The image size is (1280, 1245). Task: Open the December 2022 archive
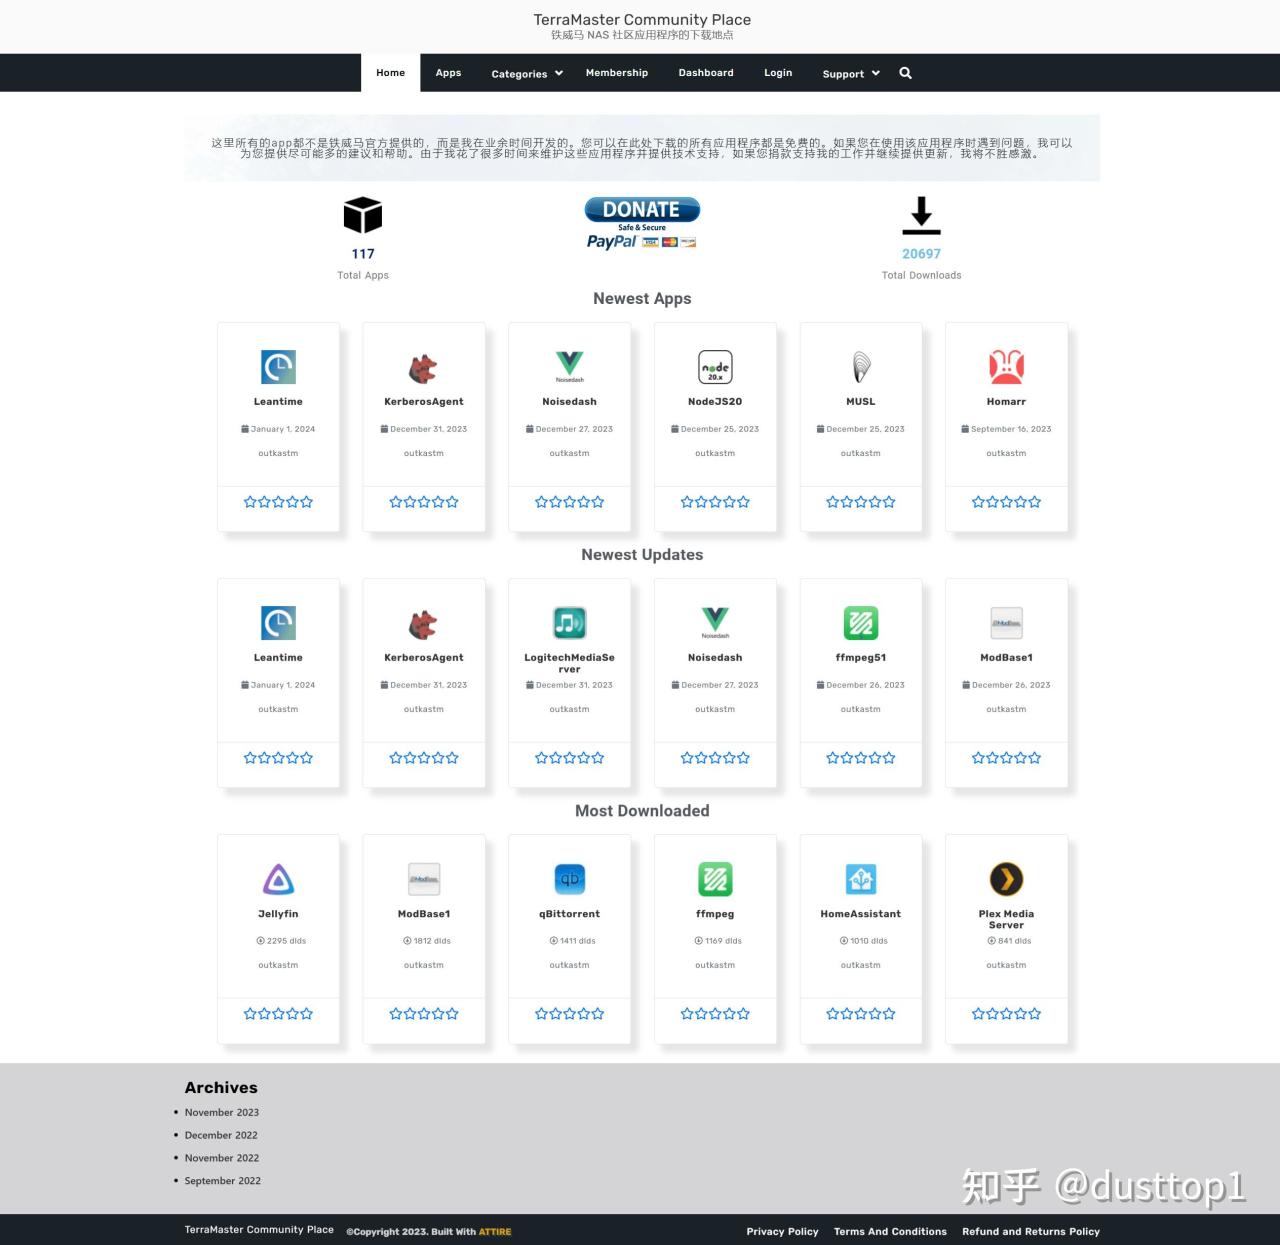[x=221, y=1135]
